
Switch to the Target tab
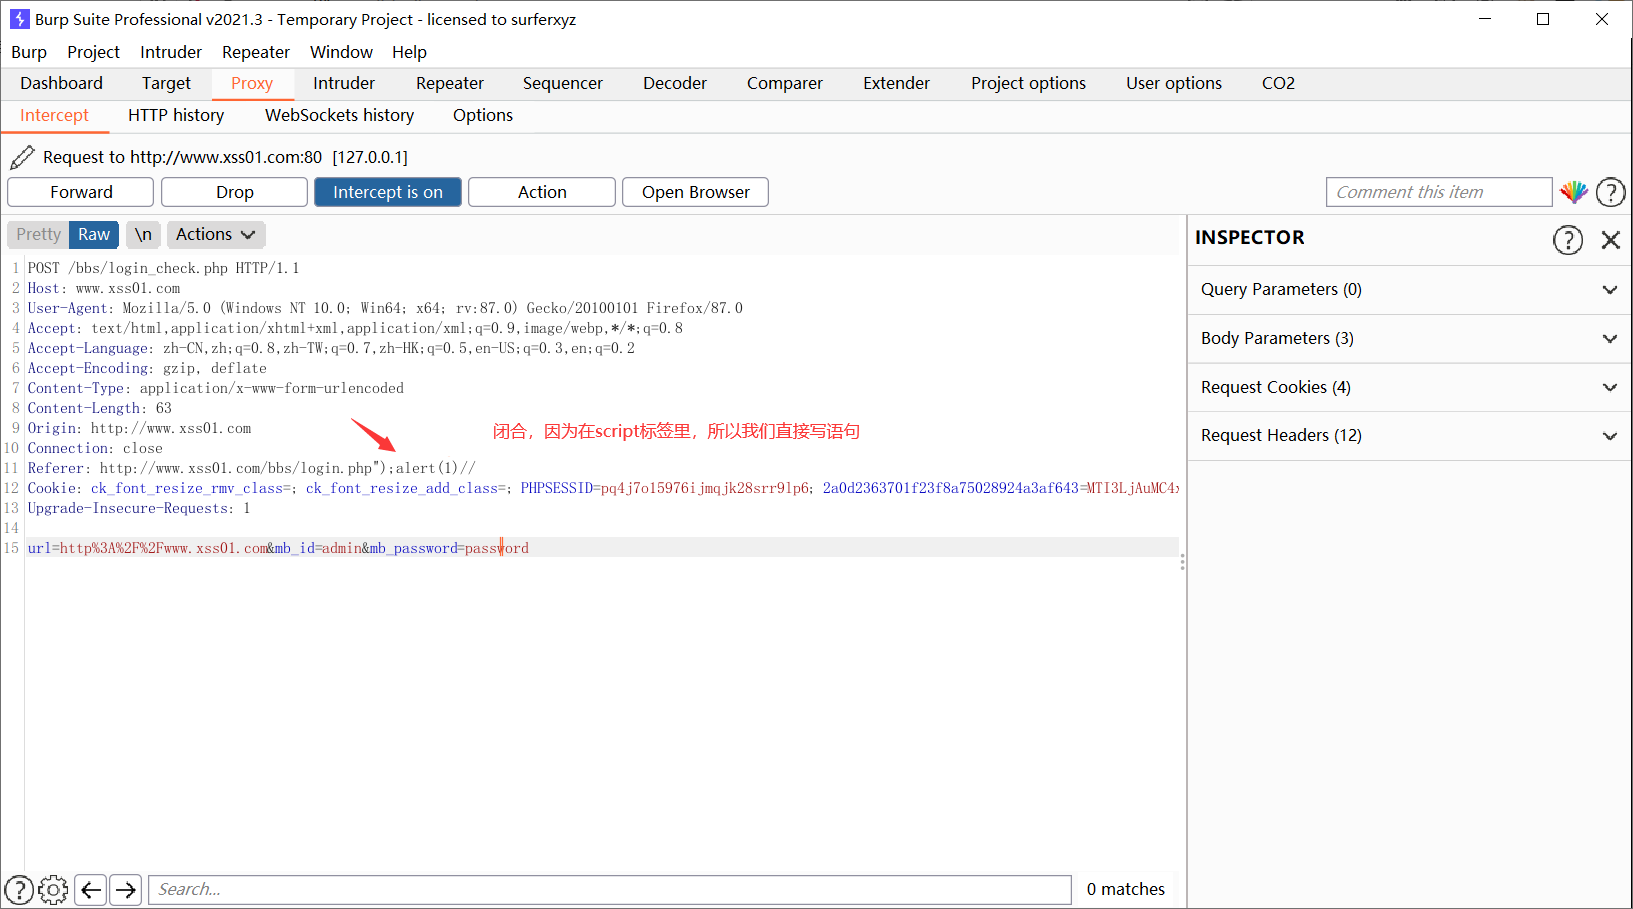[x=166, y=83]
